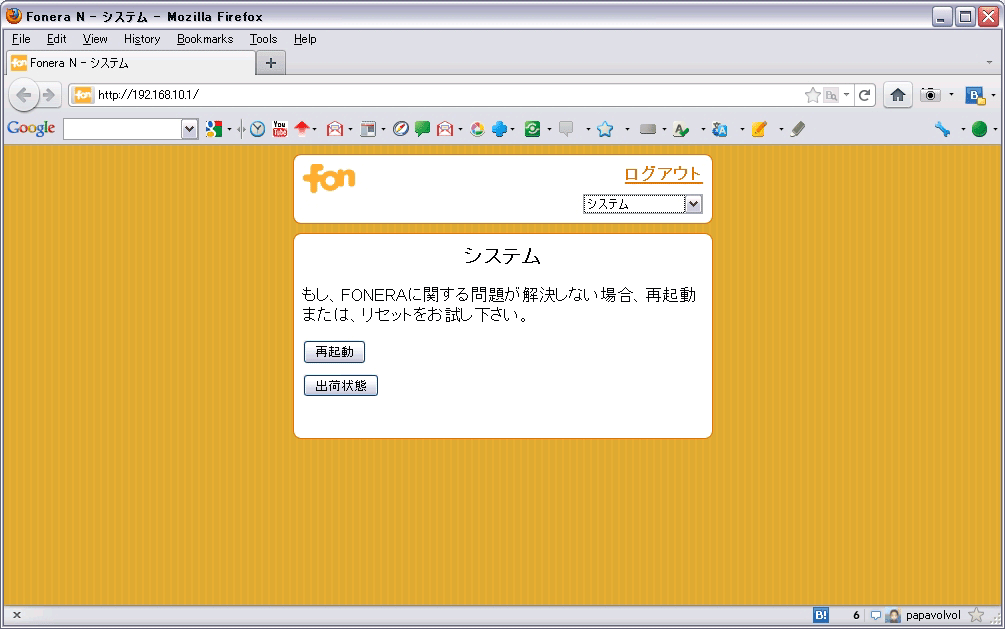The width and height of the screenshot is (1005, 629).
Task: Open the History menu
Action: tap(142, 39)
